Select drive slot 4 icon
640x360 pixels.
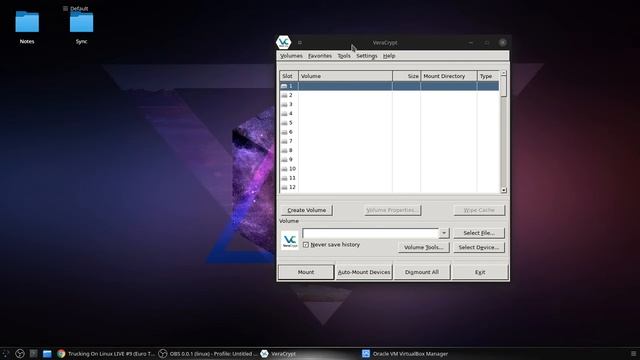coord(284,113)
